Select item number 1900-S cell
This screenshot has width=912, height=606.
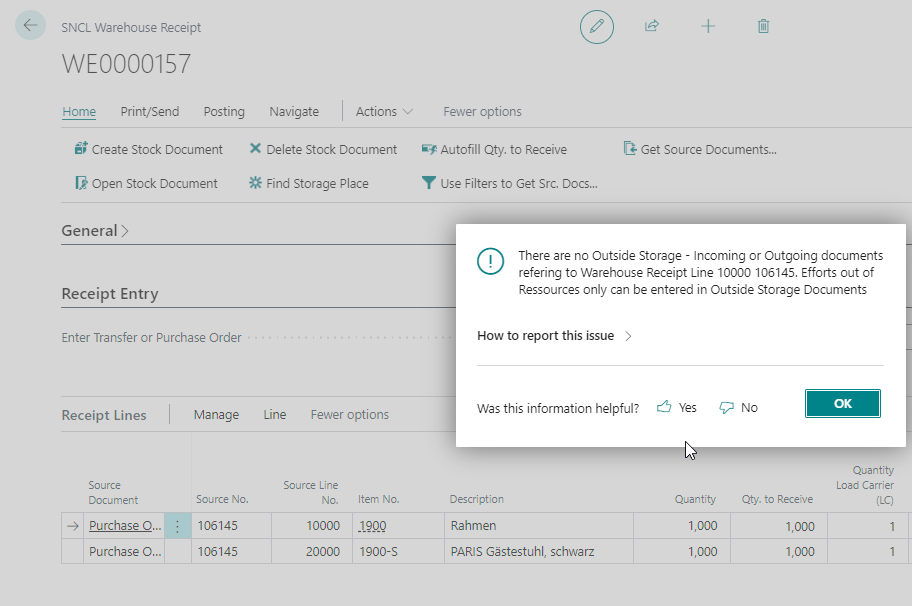point(379,551)
